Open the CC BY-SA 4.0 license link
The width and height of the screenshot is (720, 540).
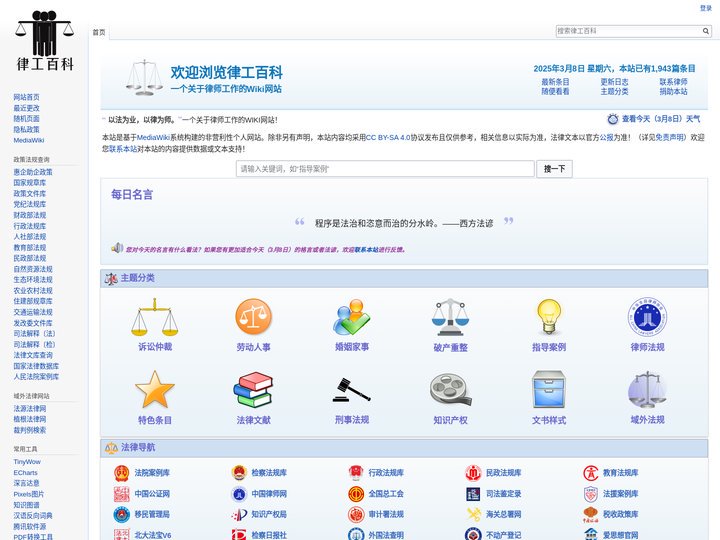[x=388, y=137]
